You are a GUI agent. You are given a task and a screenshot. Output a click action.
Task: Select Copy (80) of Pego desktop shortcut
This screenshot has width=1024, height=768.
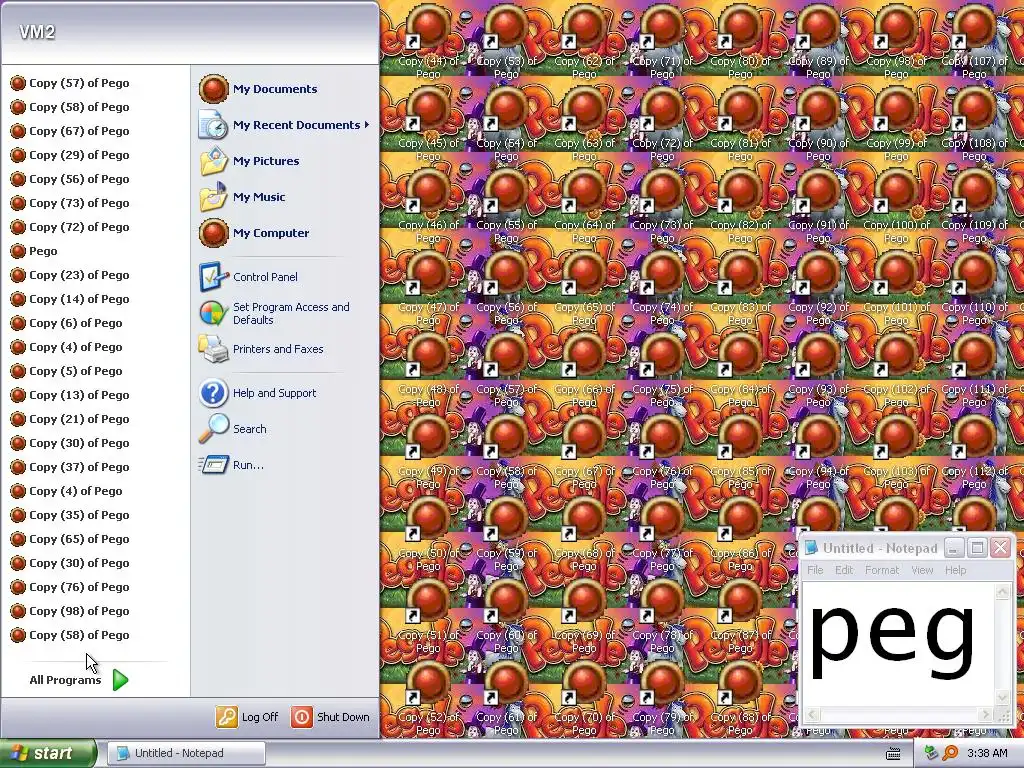[740, 38]
